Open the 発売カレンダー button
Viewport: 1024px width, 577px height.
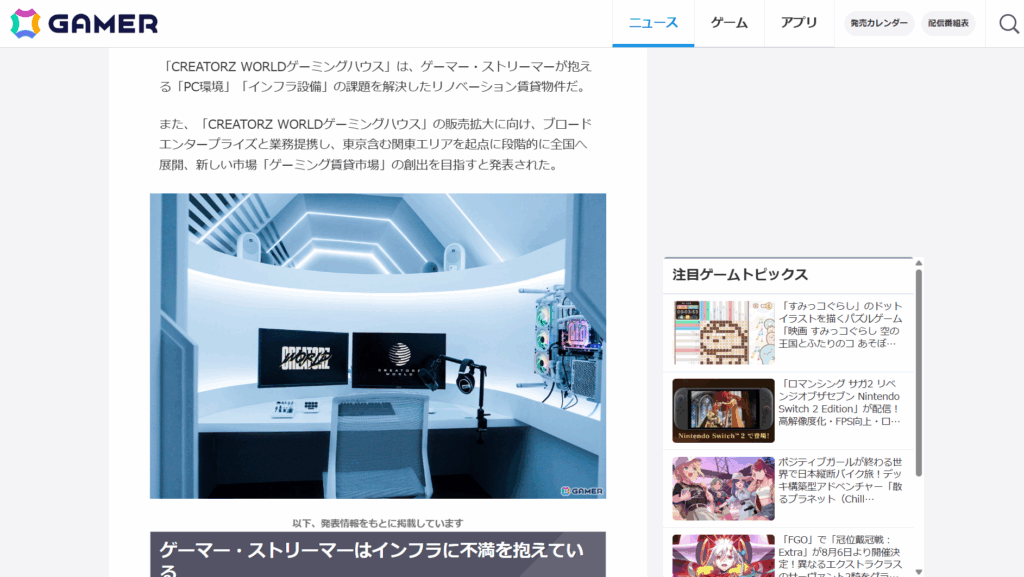878,23
